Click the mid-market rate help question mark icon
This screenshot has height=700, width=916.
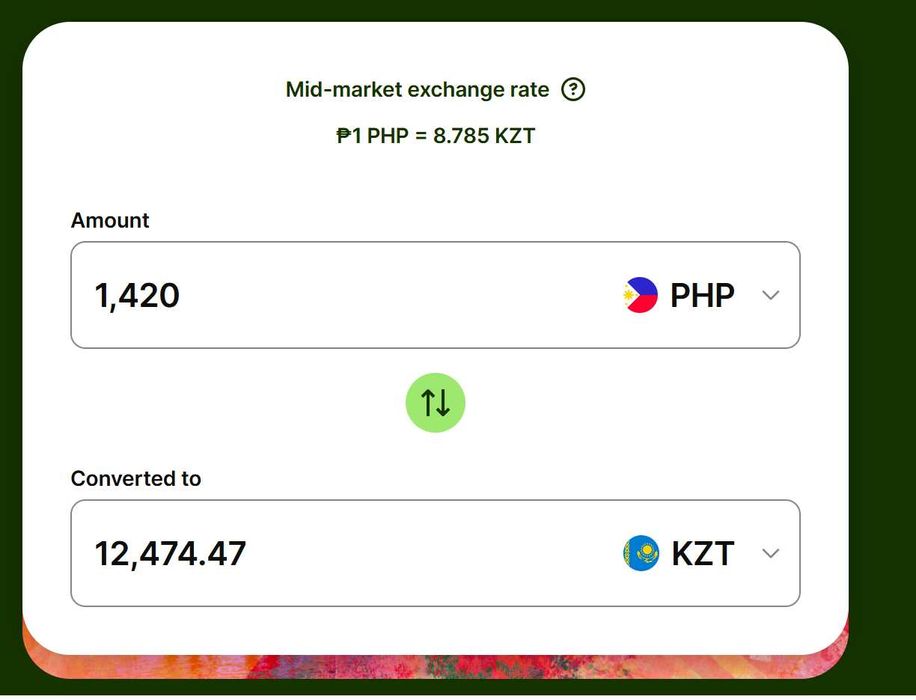[573, 90]
